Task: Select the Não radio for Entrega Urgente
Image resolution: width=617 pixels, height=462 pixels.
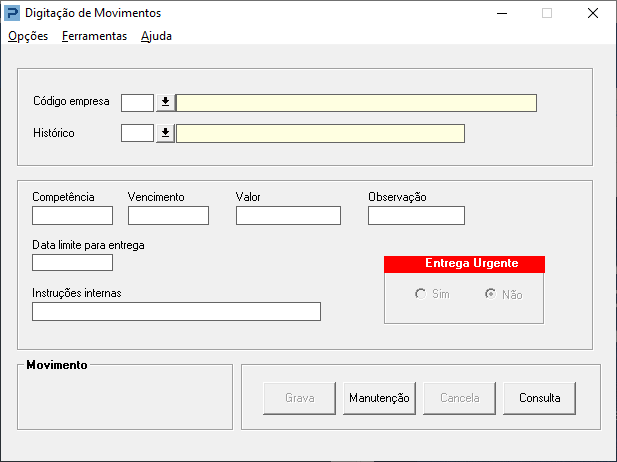Action: point(491,295)
